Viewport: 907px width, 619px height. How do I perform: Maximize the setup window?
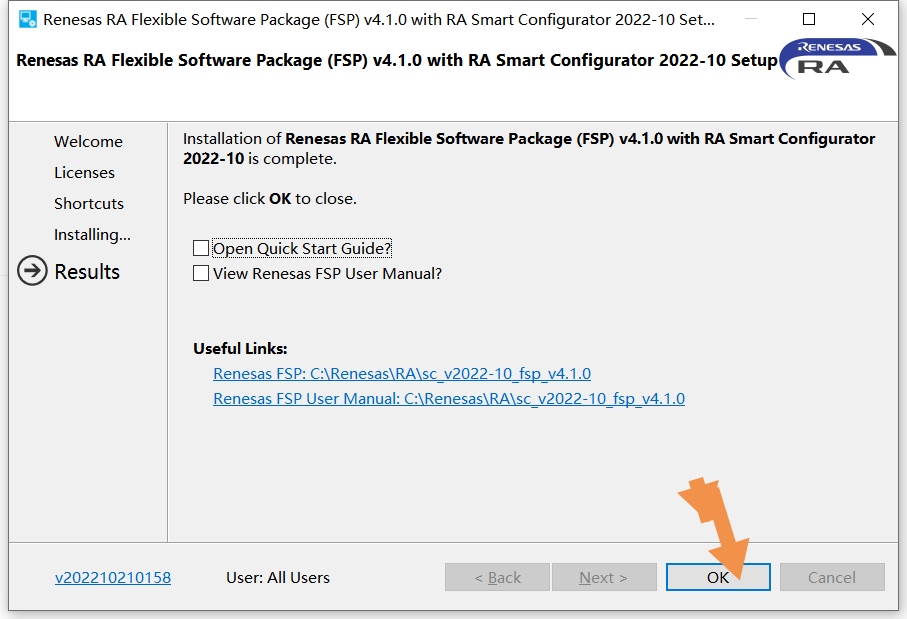pyautogui.click(x=809, y=19)
